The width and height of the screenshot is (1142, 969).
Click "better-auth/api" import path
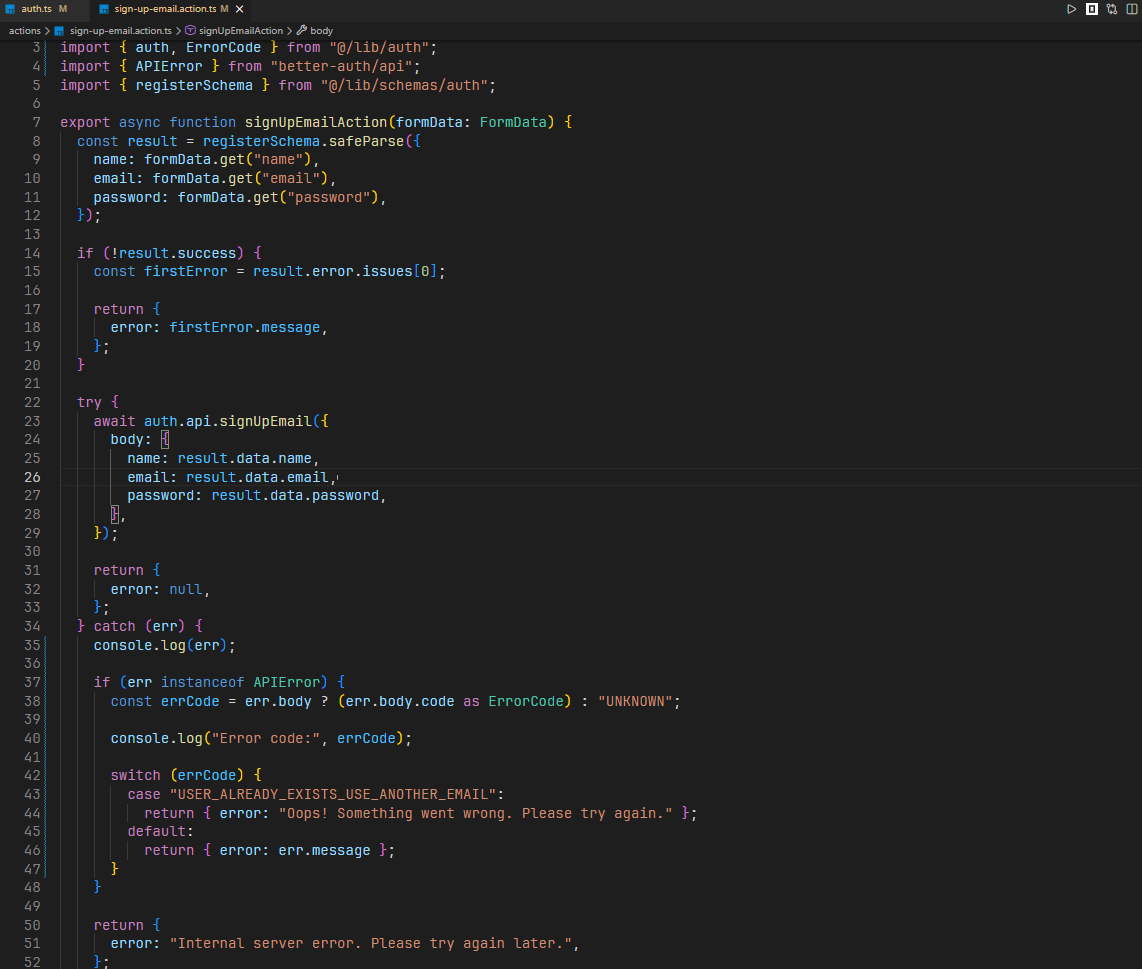341,66
